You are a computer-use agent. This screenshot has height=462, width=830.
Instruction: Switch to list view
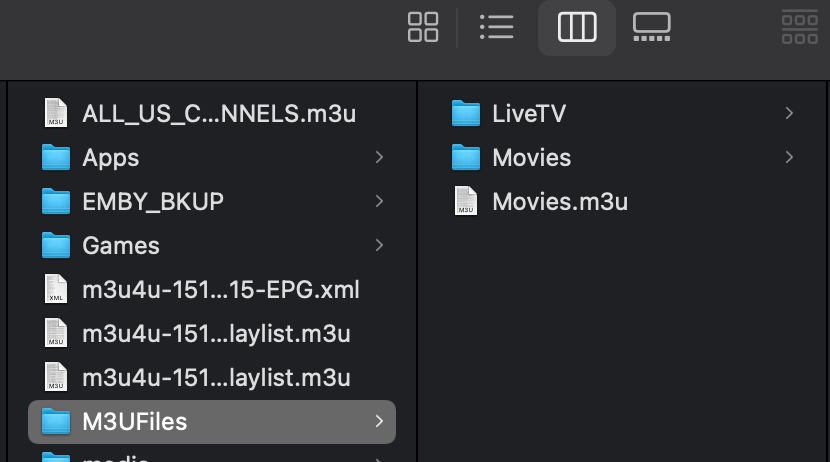[497, 27]
